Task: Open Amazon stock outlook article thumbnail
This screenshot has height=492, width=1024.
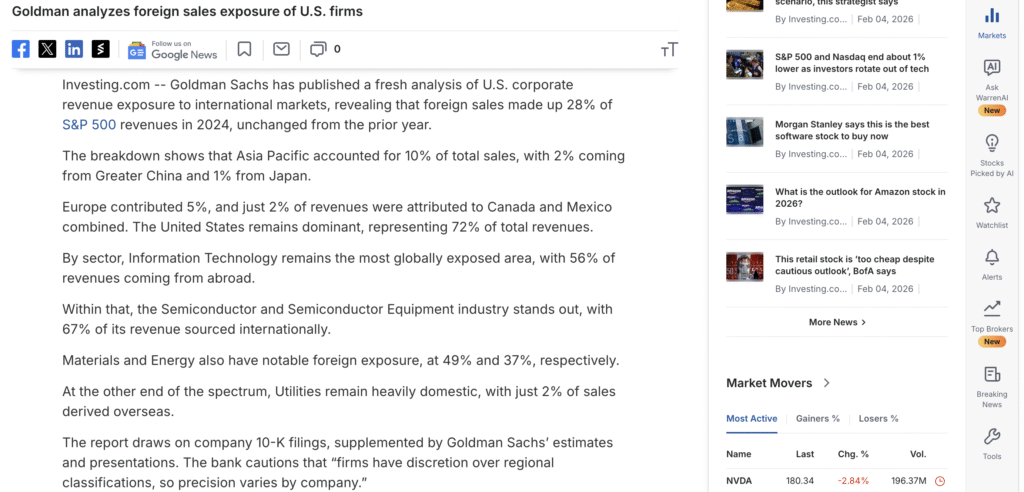Action: (745, 200)
